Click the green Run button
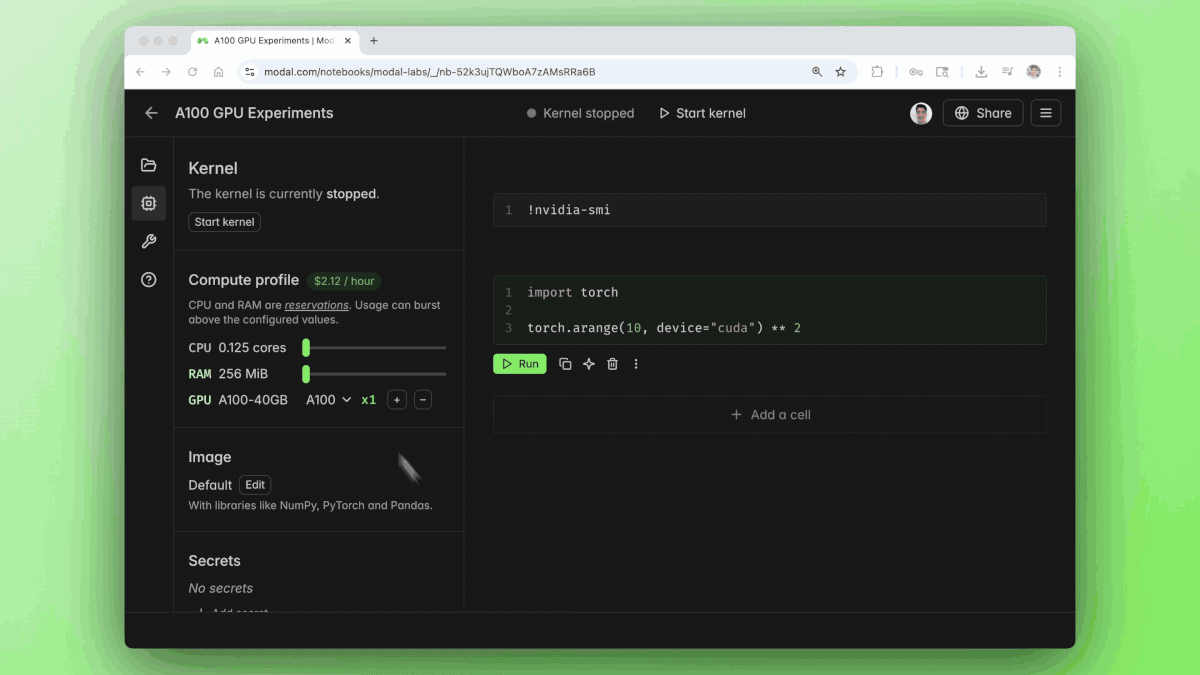 coord(519,364)
